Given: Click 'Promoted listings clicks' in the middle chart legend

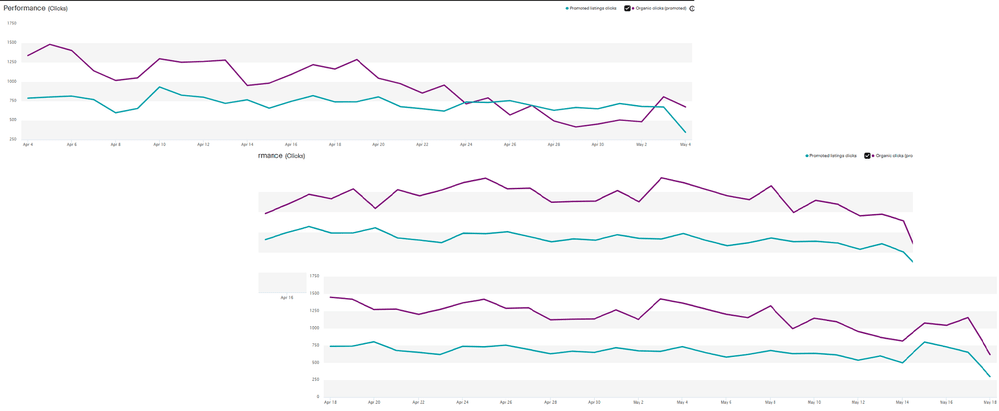Looking at the screenshot, I should click(x=833, y=155).
